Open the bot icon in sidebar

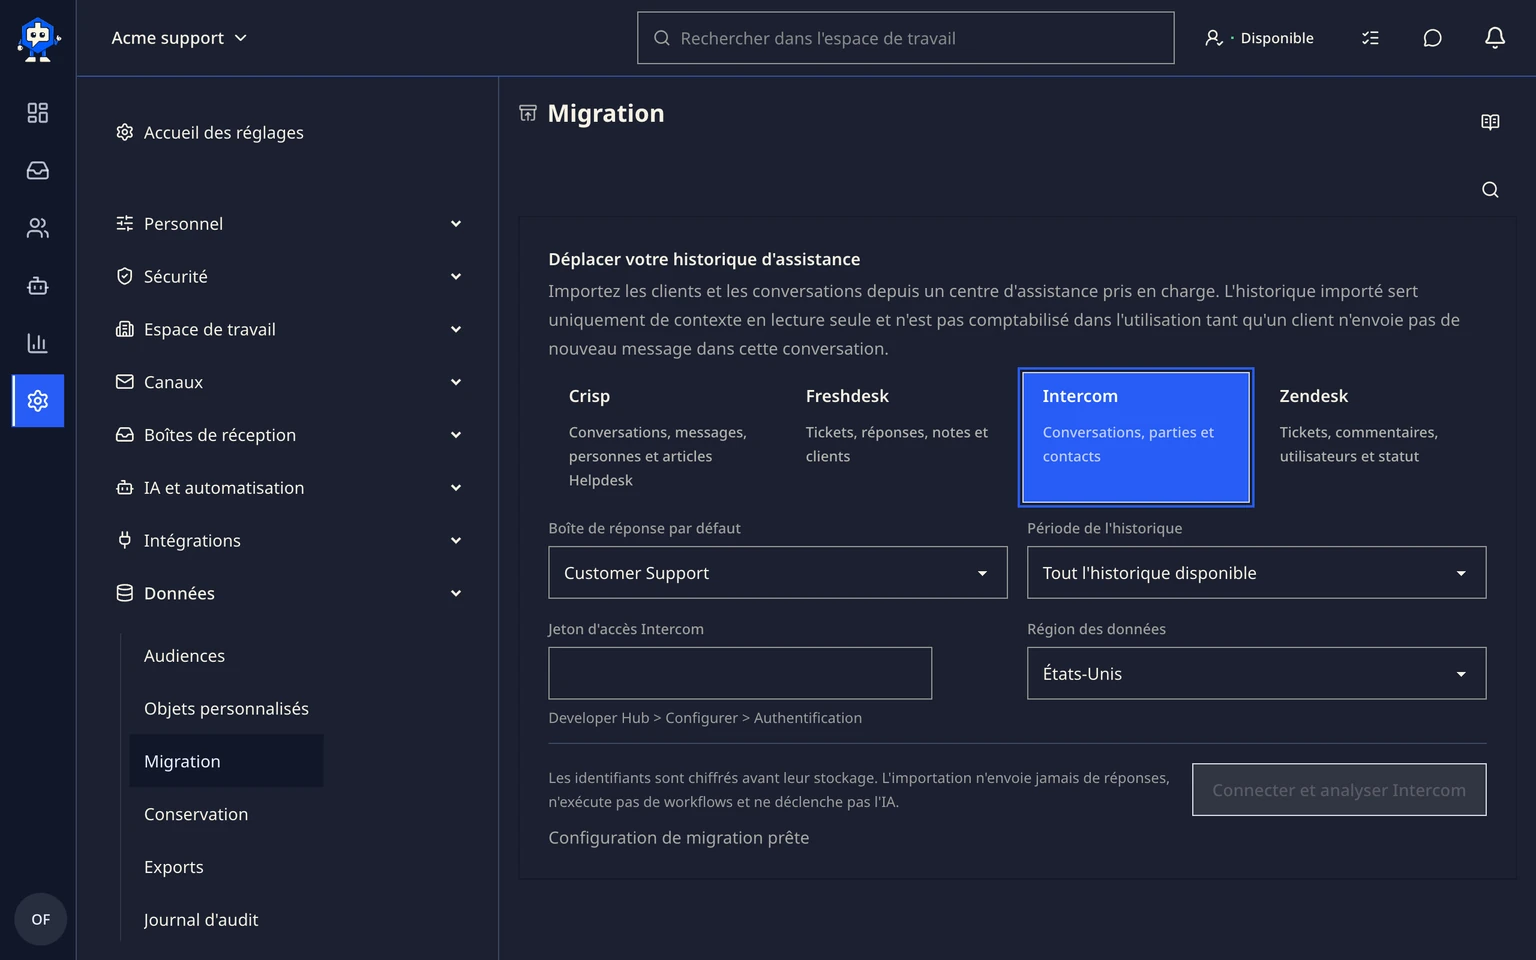click(x=38, y=286)
